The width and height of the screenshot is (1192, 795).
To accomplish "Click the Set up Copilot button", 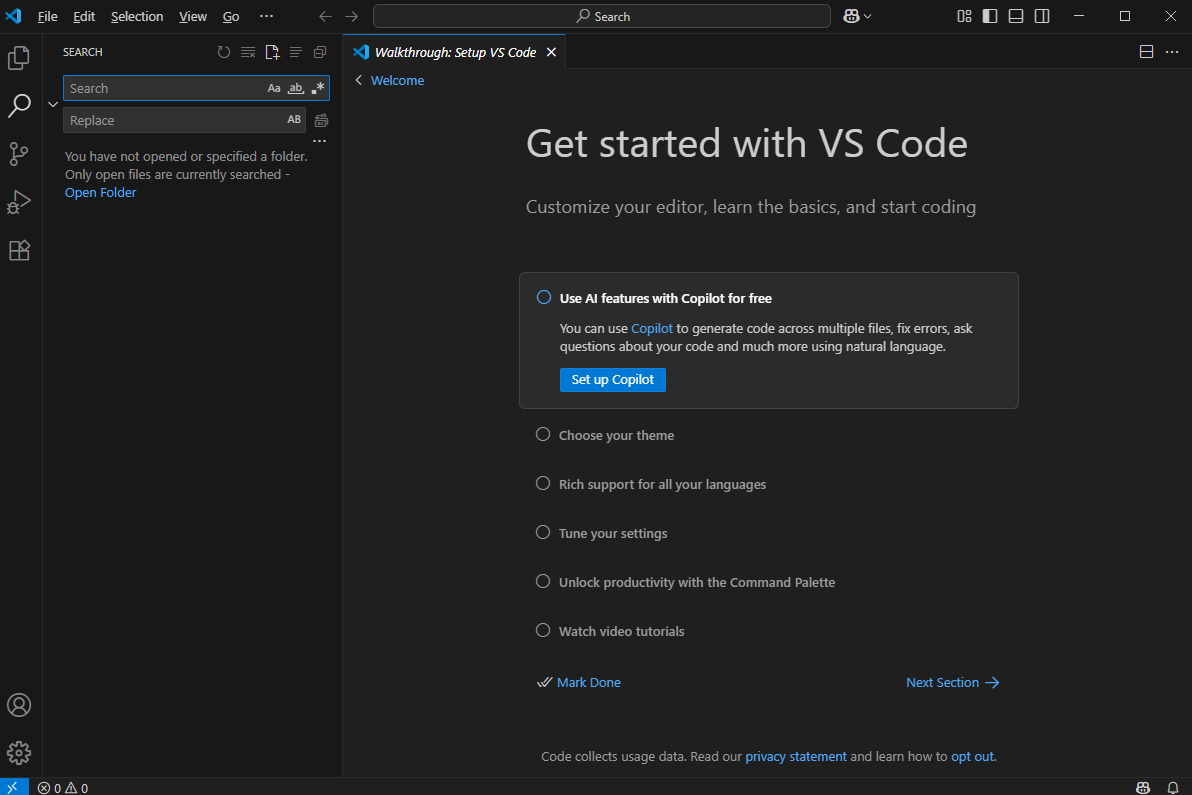I will pos(613,379).
